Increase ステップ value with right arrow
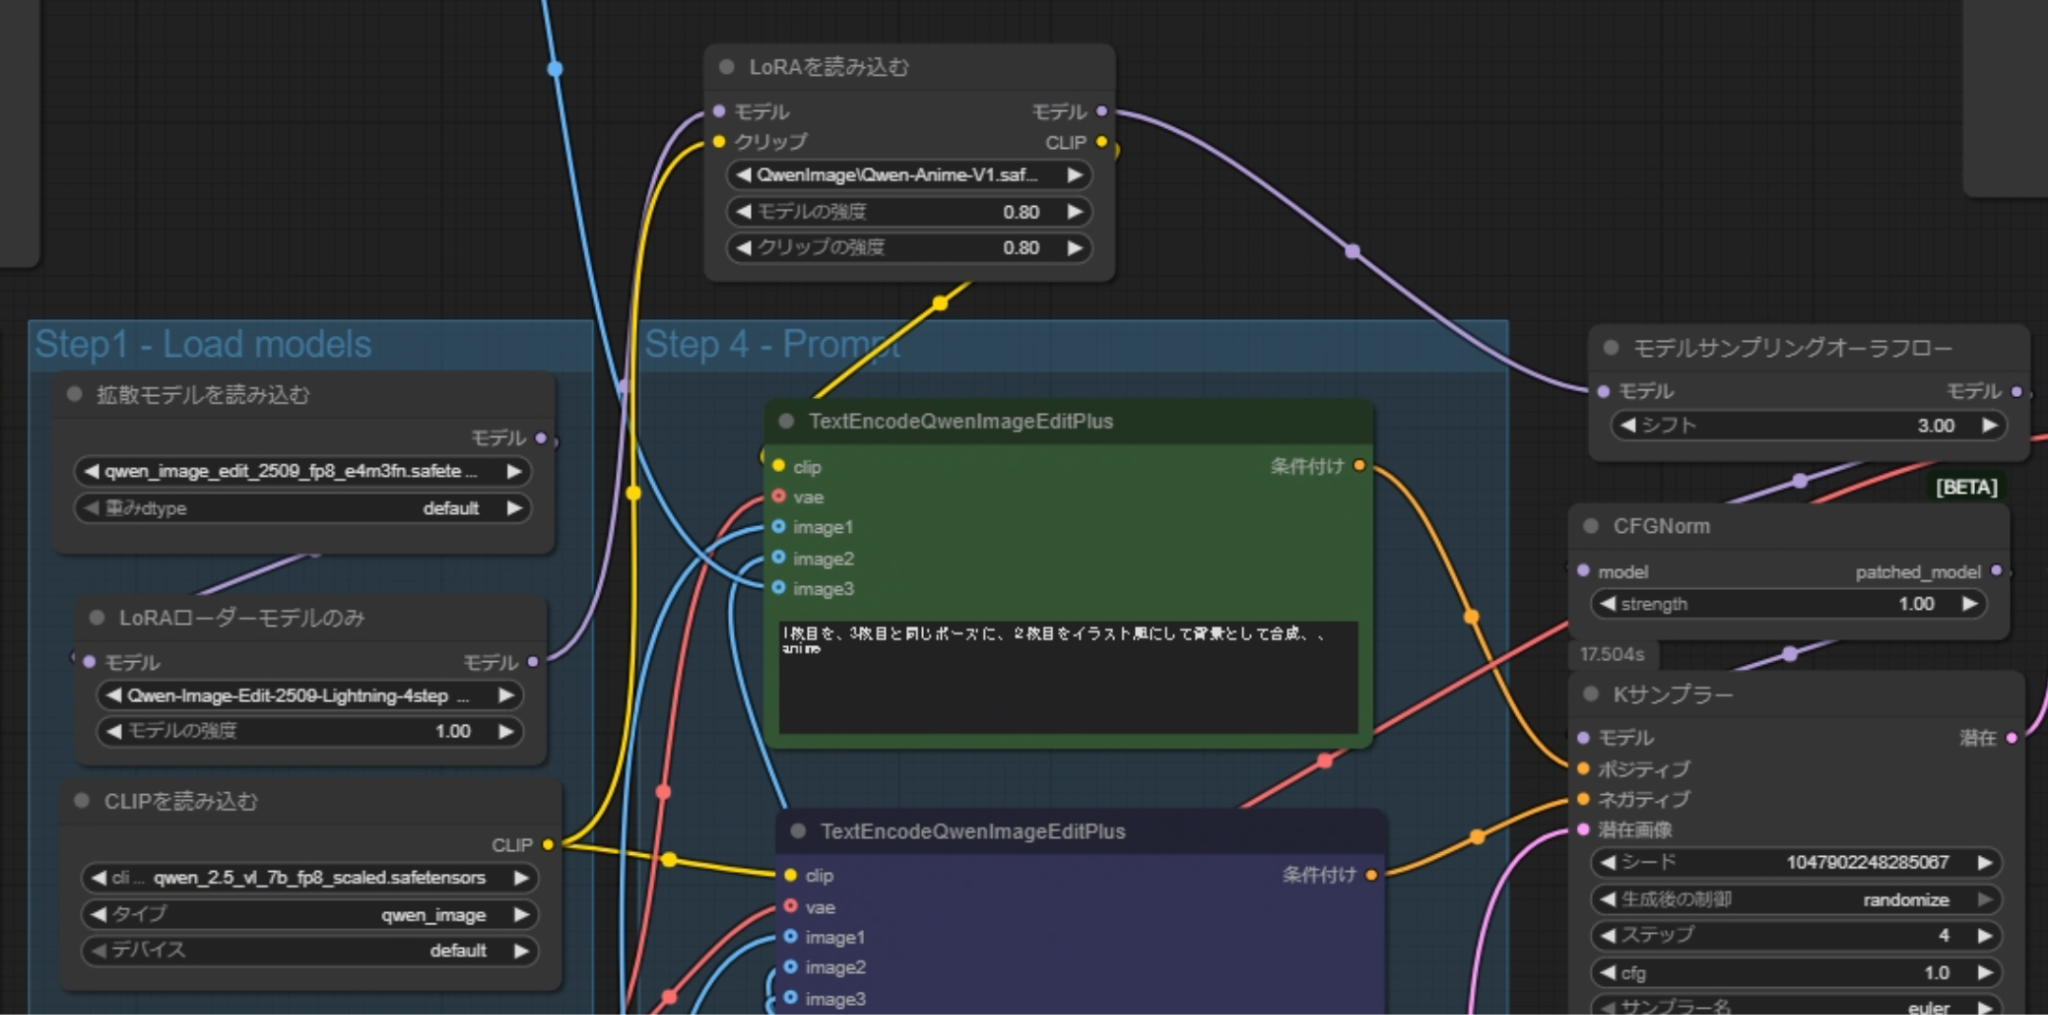 1985,935
